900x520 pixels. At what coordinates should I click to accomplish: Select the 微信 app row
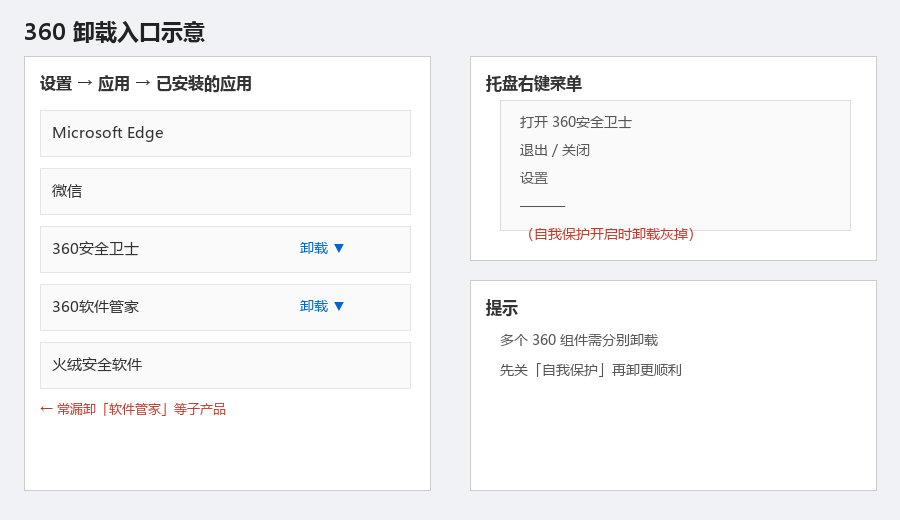pyautogui.click(x=225, y=191)
